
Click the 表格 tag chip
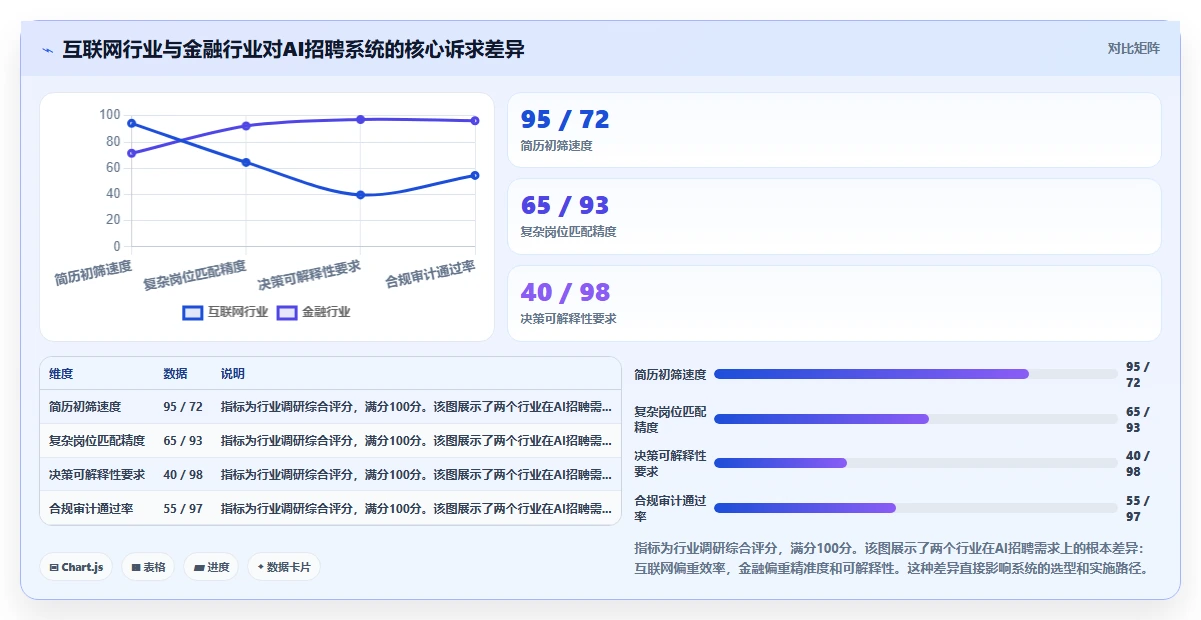[x=148, y=567]
